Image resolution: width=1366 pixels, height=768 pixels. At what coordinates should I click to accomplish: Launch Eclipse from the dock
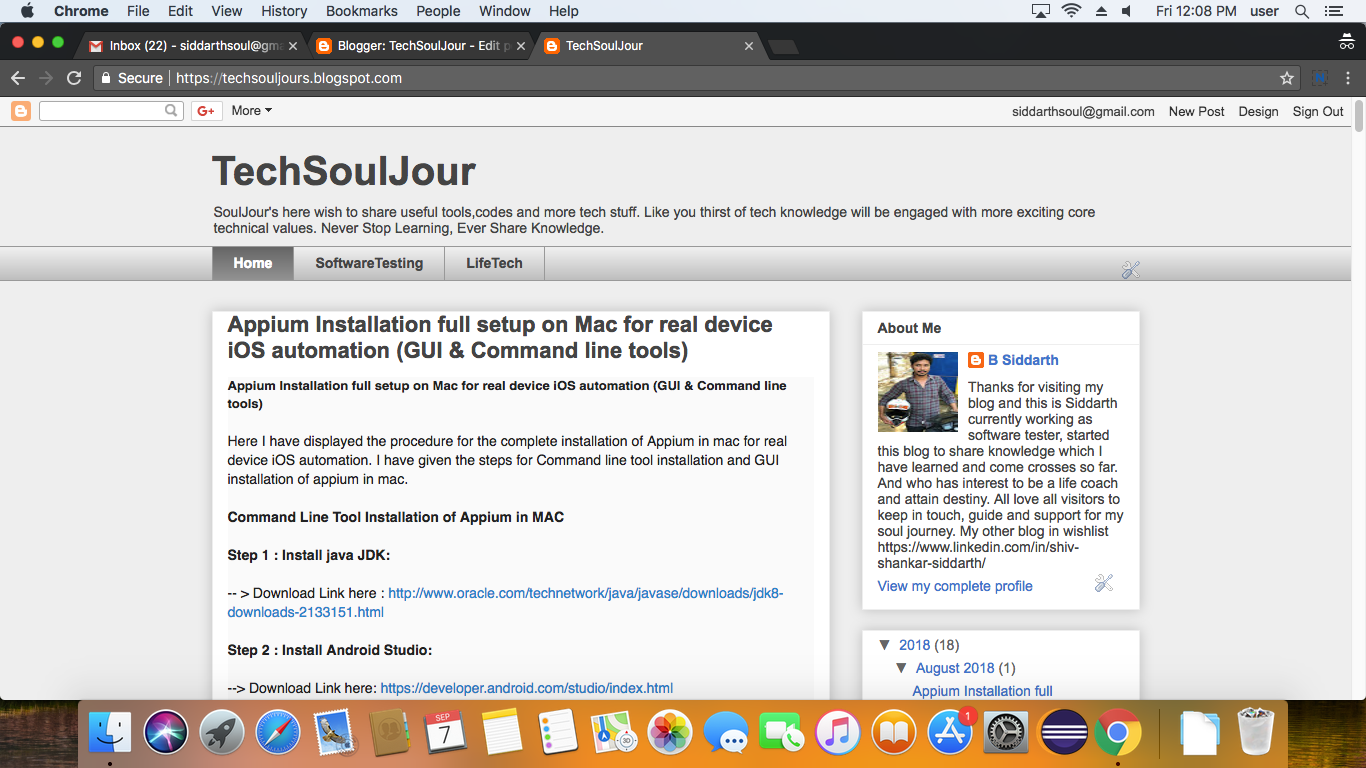pyautogui.click(x=1063, y=735)
